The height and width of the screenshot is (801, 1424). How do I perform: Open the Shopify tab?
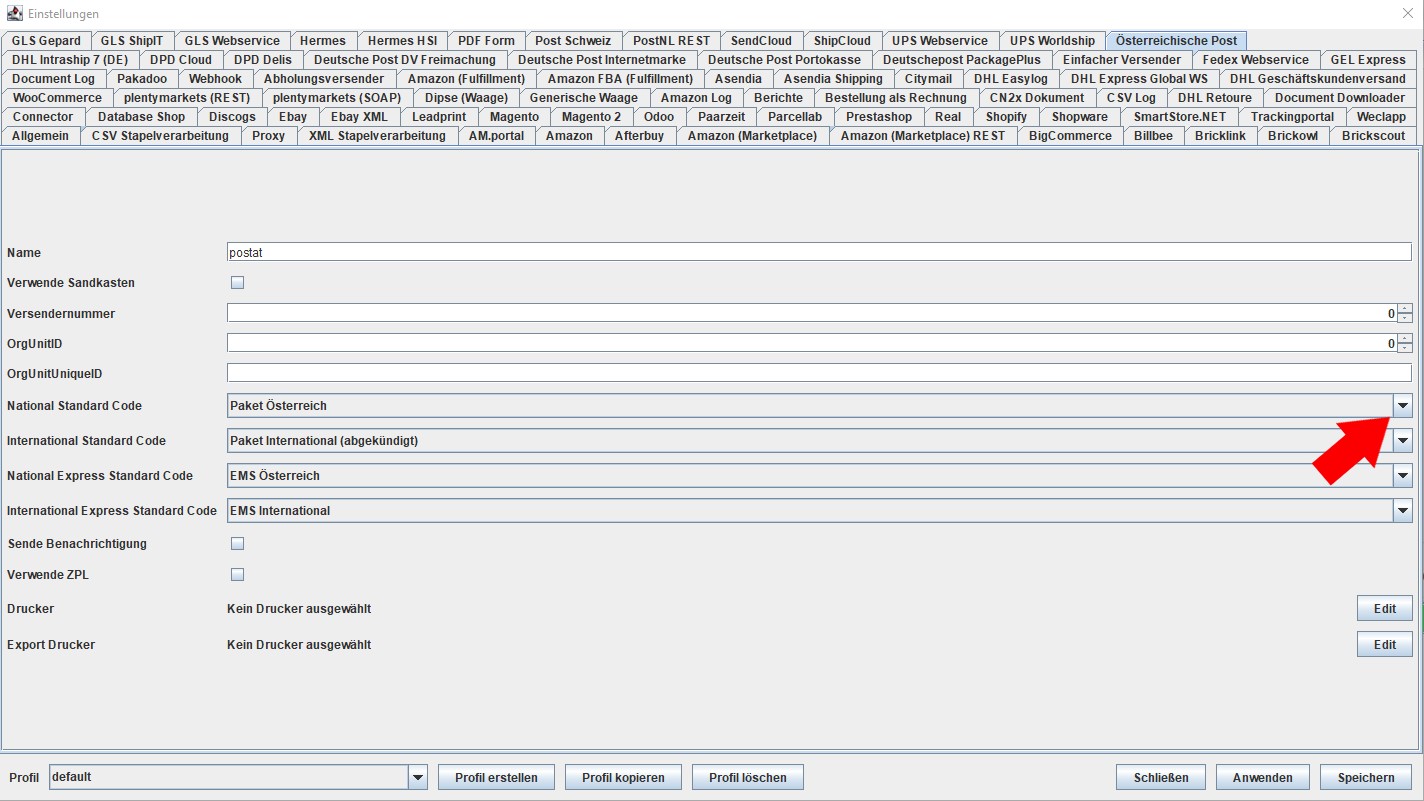point(1006,117)
